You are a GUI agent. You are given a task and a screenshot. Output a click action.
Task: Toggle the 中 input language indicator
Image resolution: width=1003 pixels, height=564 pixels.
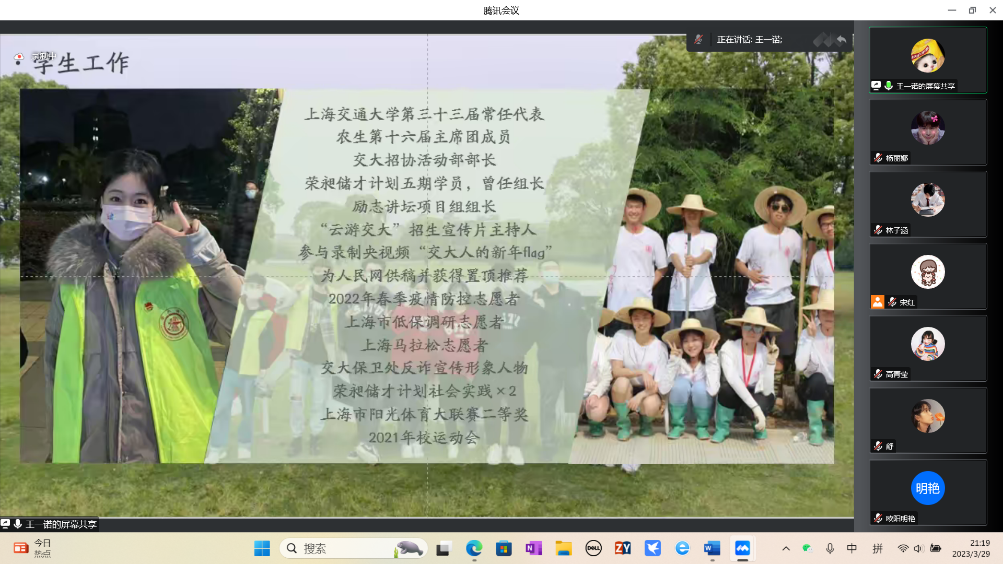coord(852,548)
